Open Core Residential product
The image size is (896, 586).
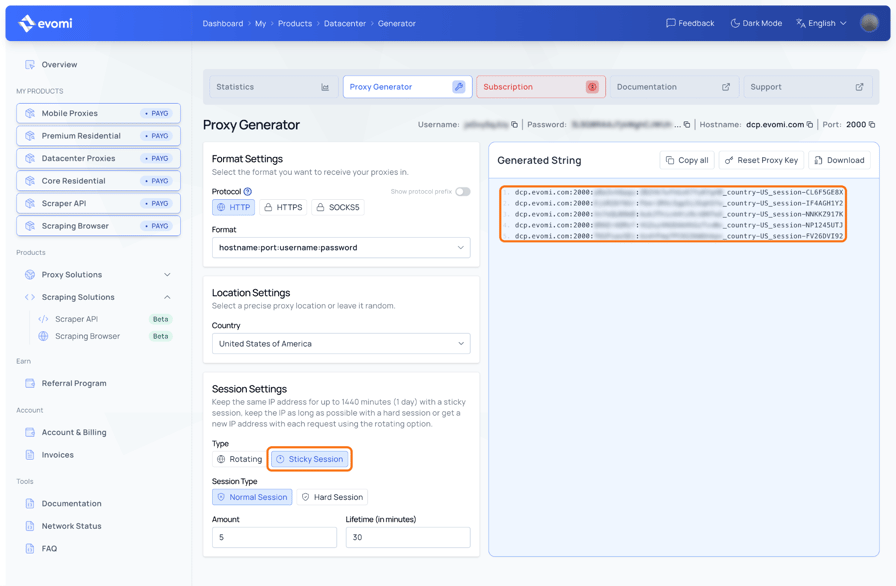pyautogui.click(x=98, y=181)
